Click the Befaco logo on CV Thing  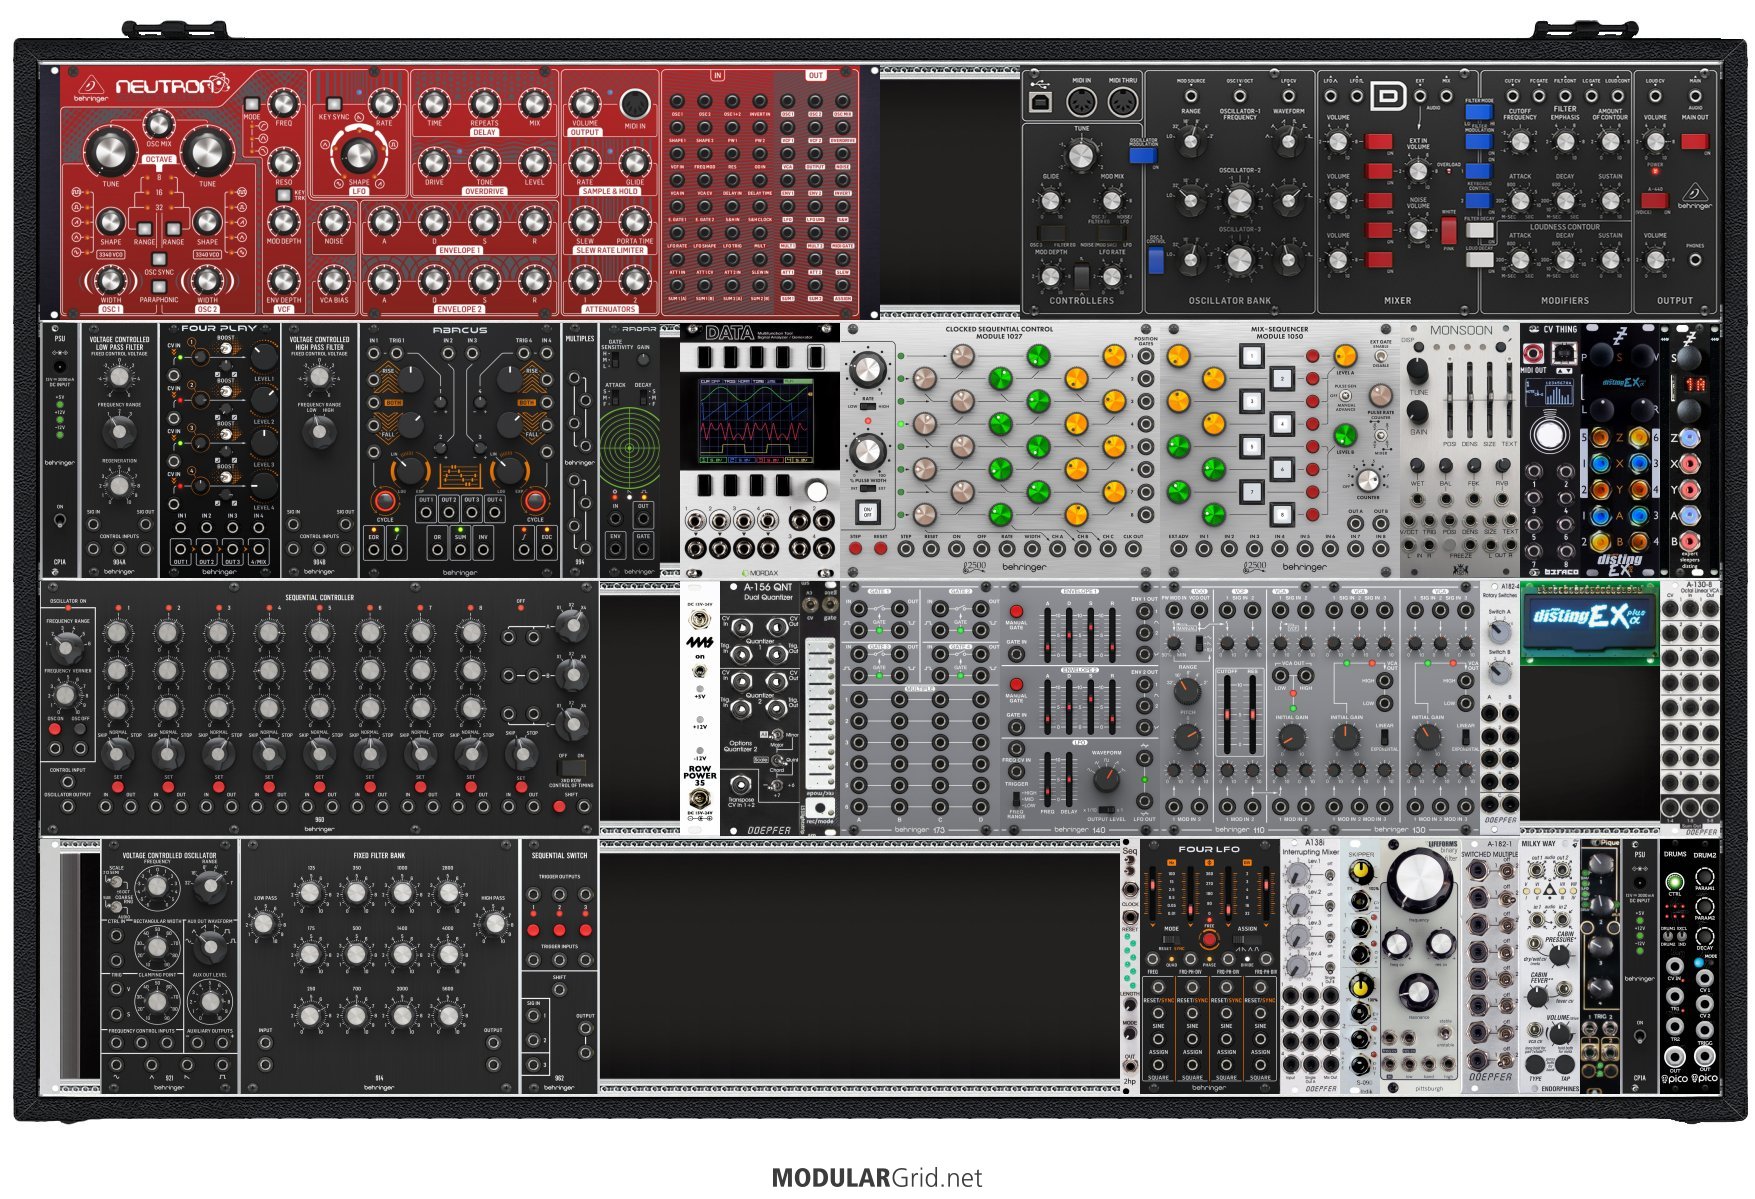(1560, 572)
